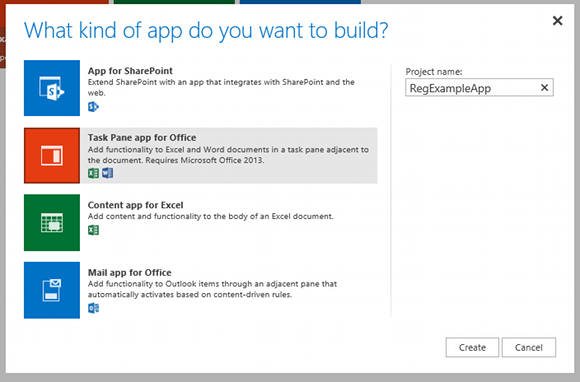Click small SharePoint icon under App for SharePoint

93,107
